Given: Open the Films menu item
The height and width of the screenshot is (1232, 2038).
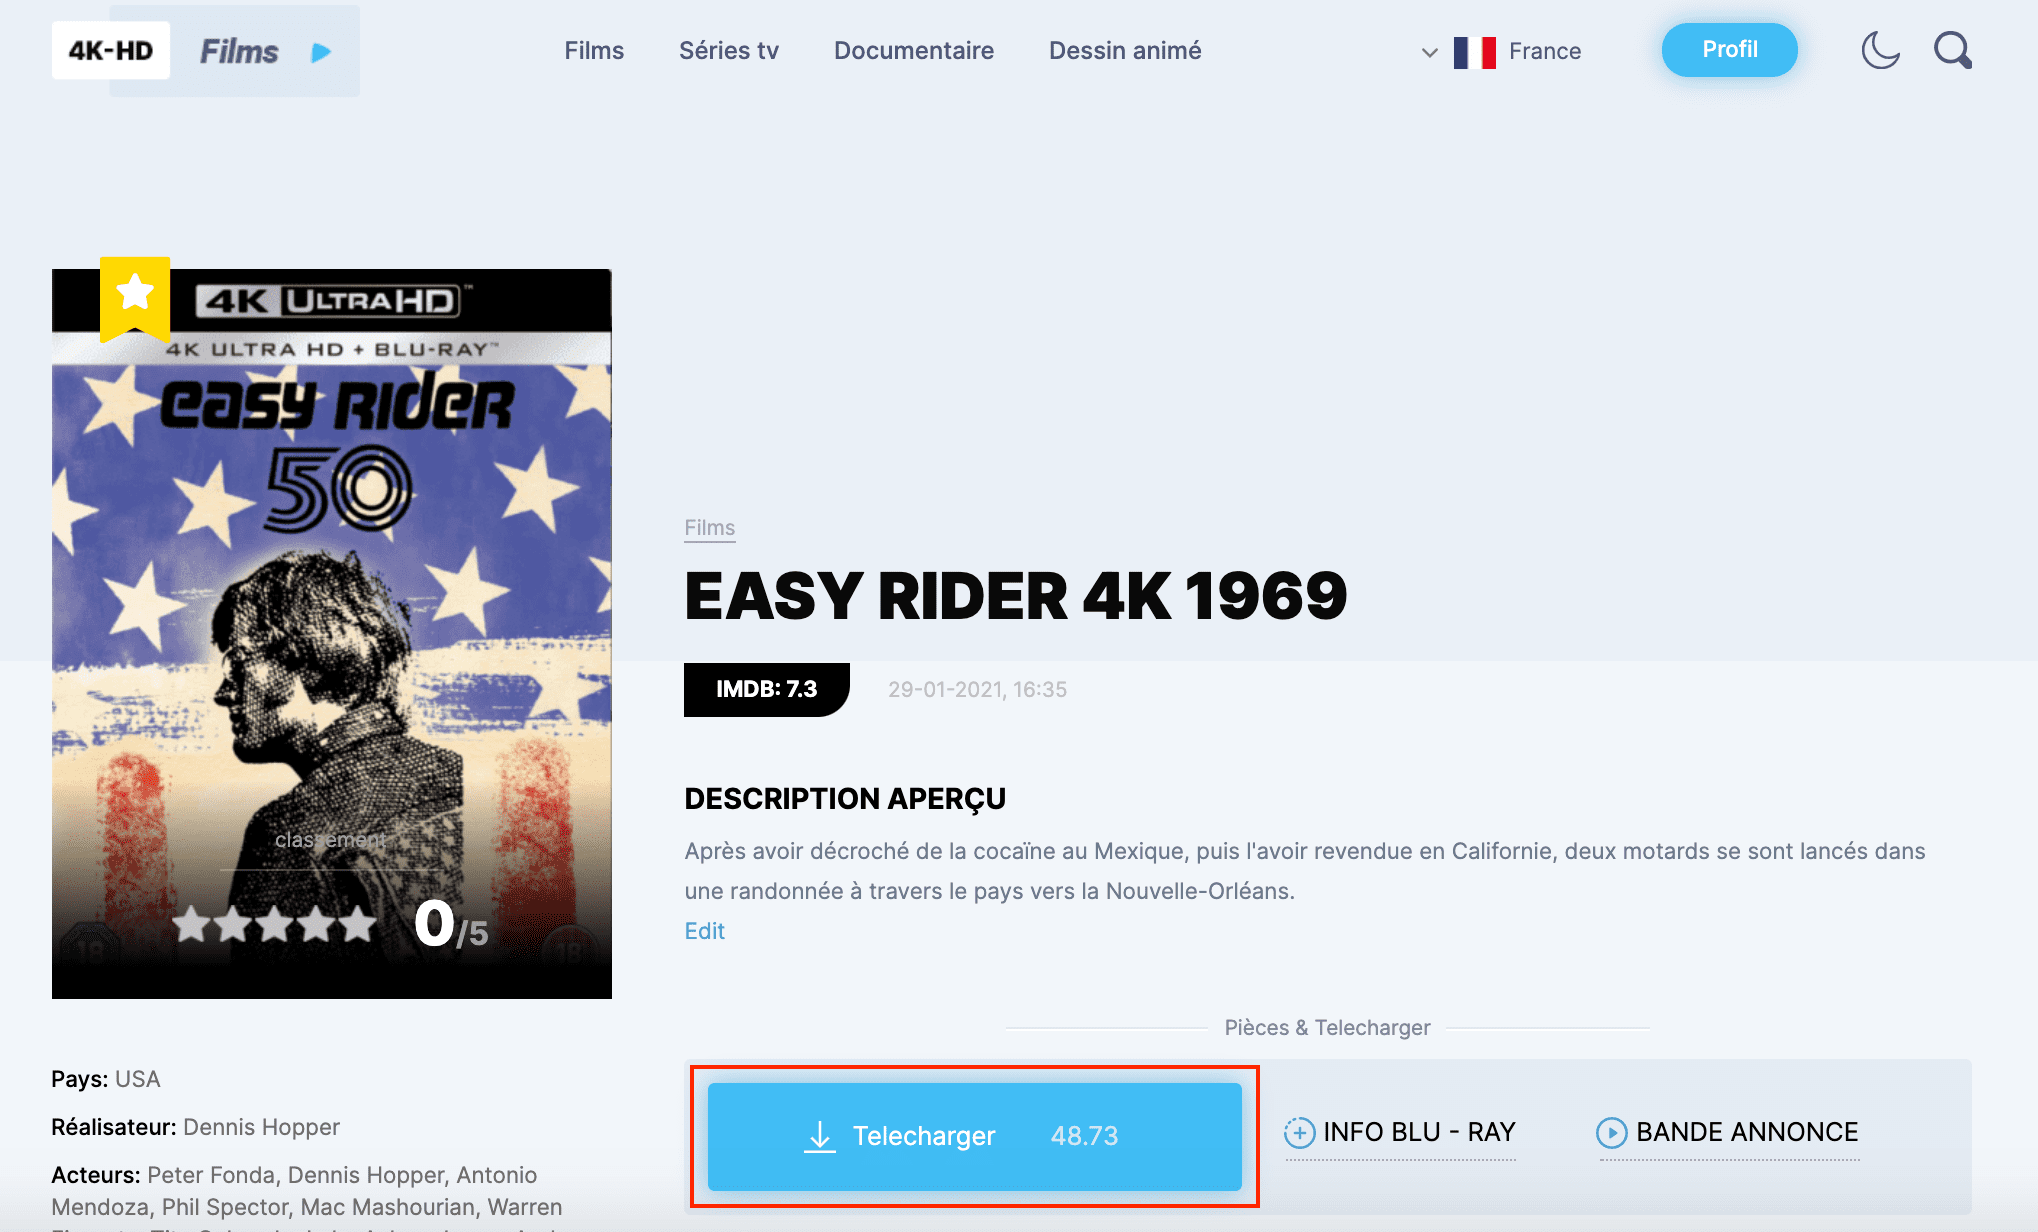Looking at the screenshot, I should [594, 51].
